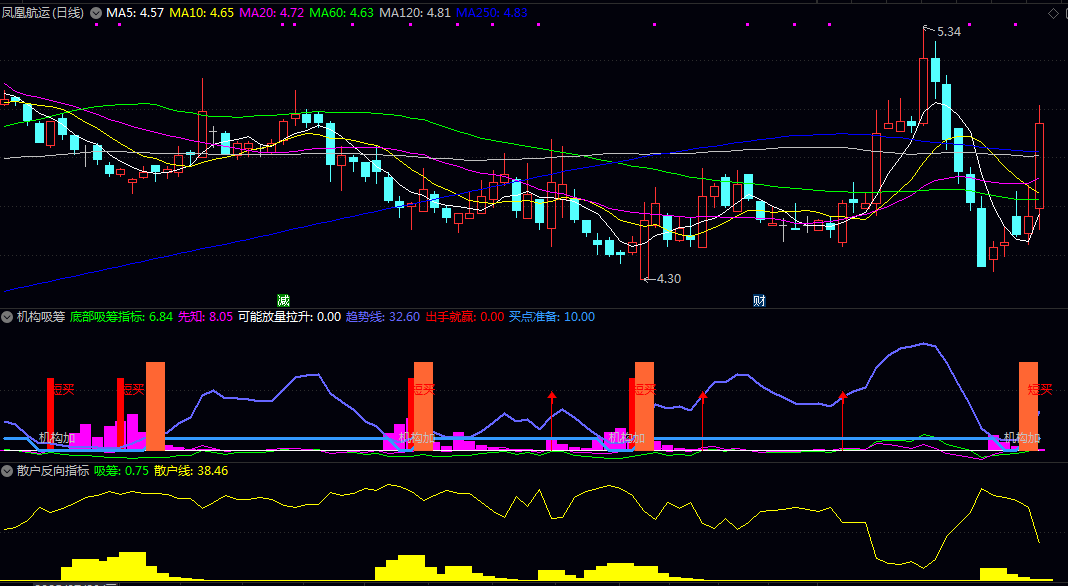Screen dimensions: 1068x586
Task: Click the leftmost 机构加 signal label
Action: coord(57,438)
